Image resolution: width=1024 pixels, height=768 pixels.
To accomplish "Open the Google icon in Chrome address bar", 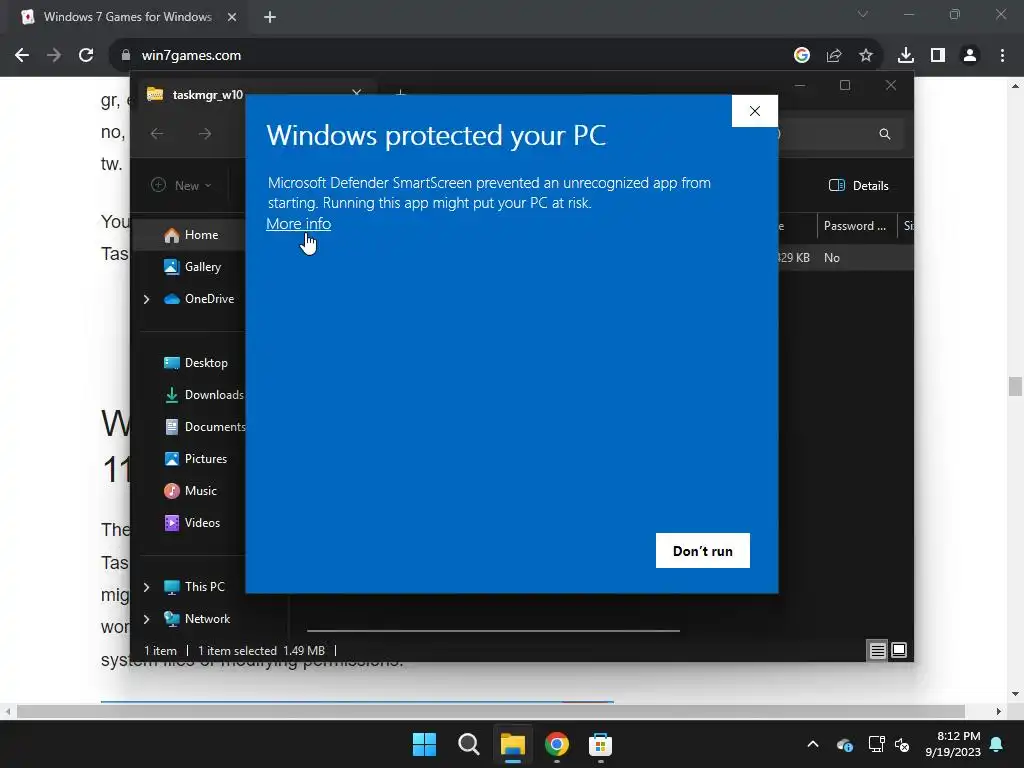I will (801, 56).
